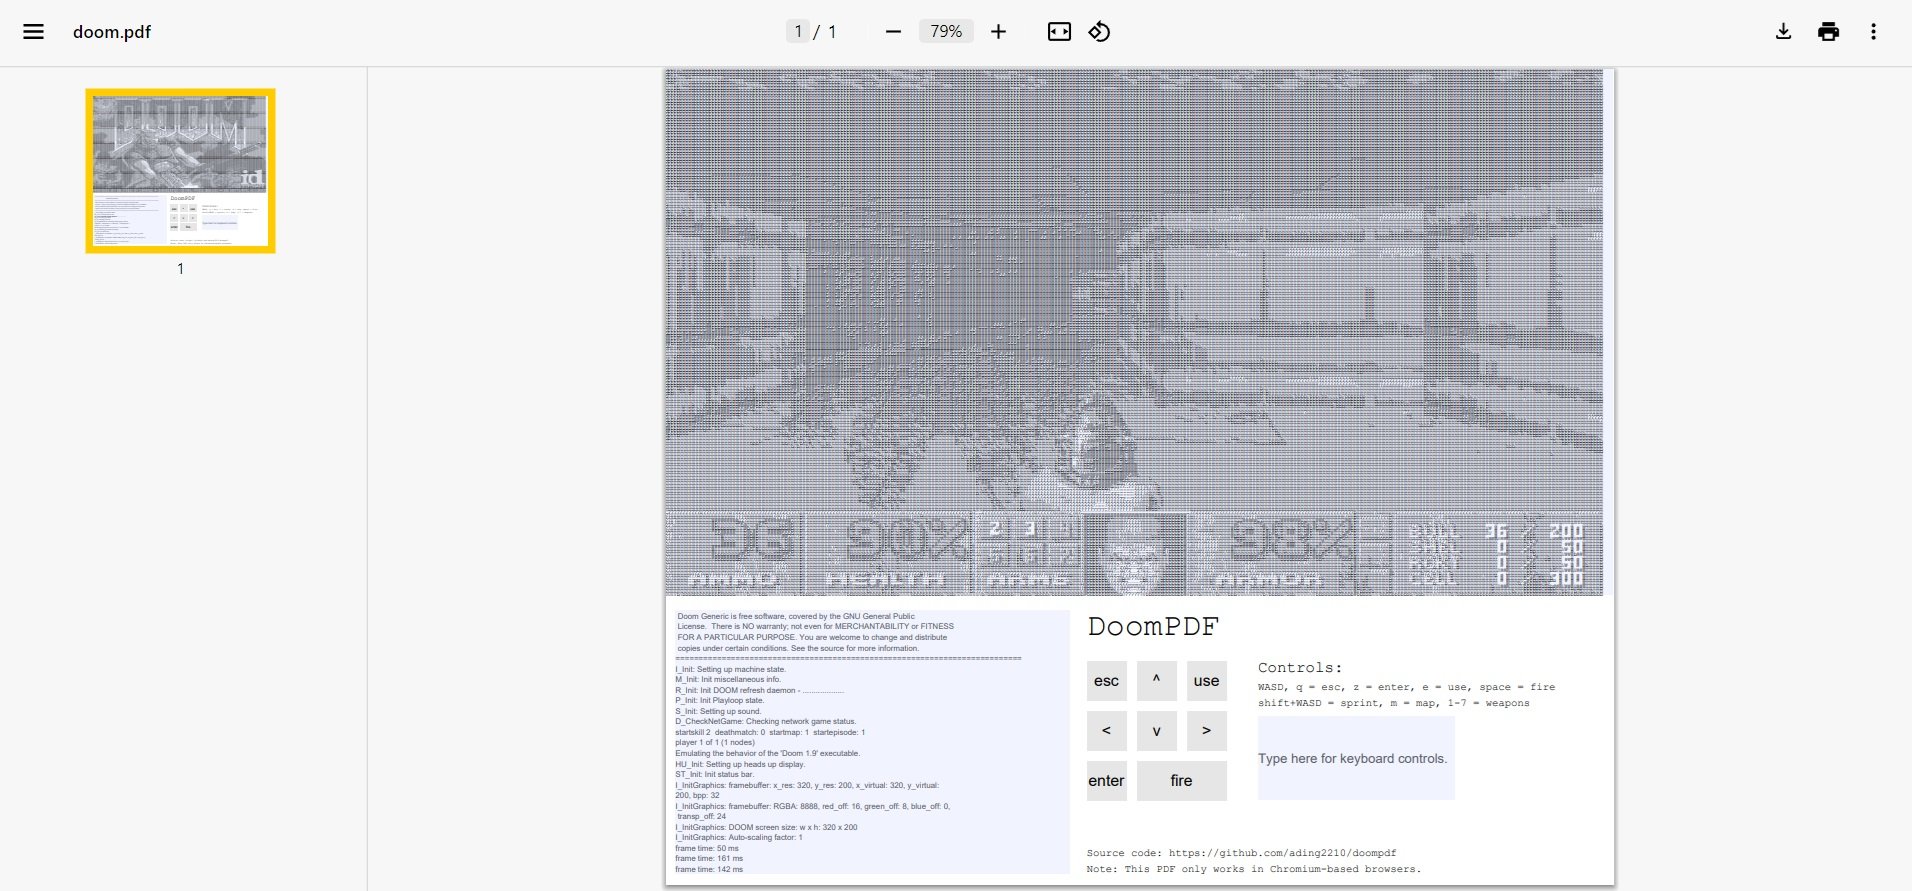Click the 'shift+WASD = sprint' controls line
1912x891 pixels.
point(1394,703)
